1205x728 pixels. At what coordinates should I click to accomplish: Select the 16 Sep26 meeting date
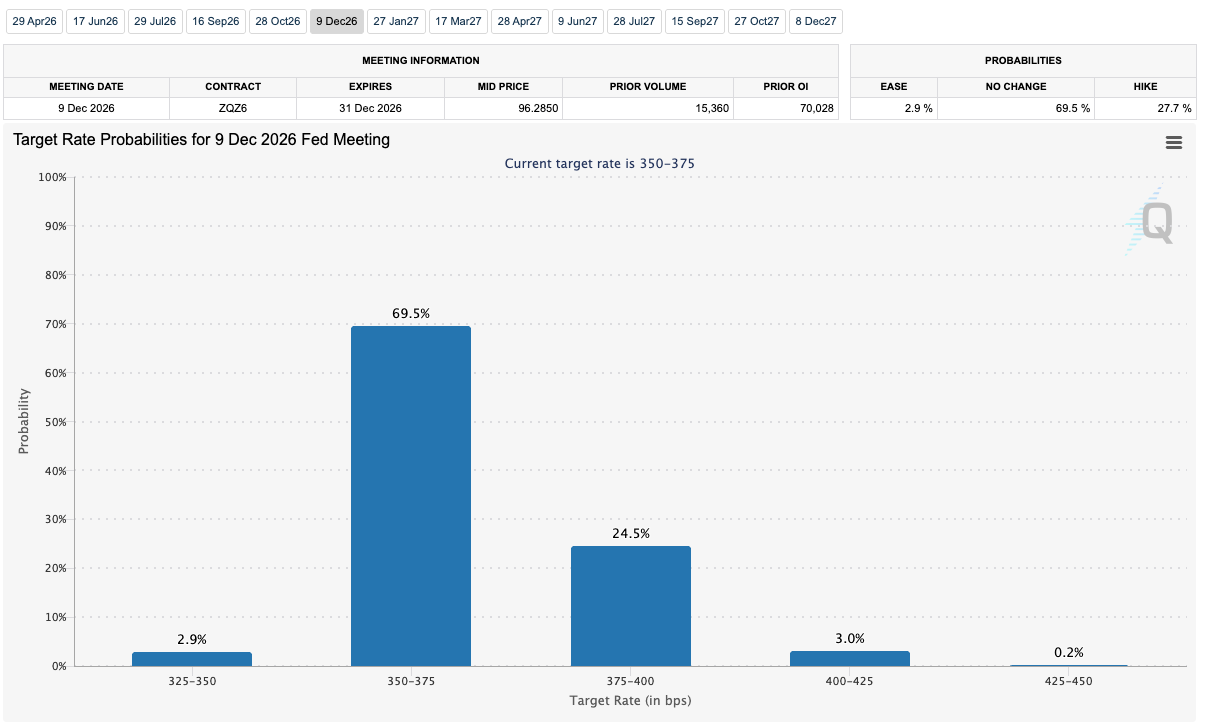pos(216,21)
